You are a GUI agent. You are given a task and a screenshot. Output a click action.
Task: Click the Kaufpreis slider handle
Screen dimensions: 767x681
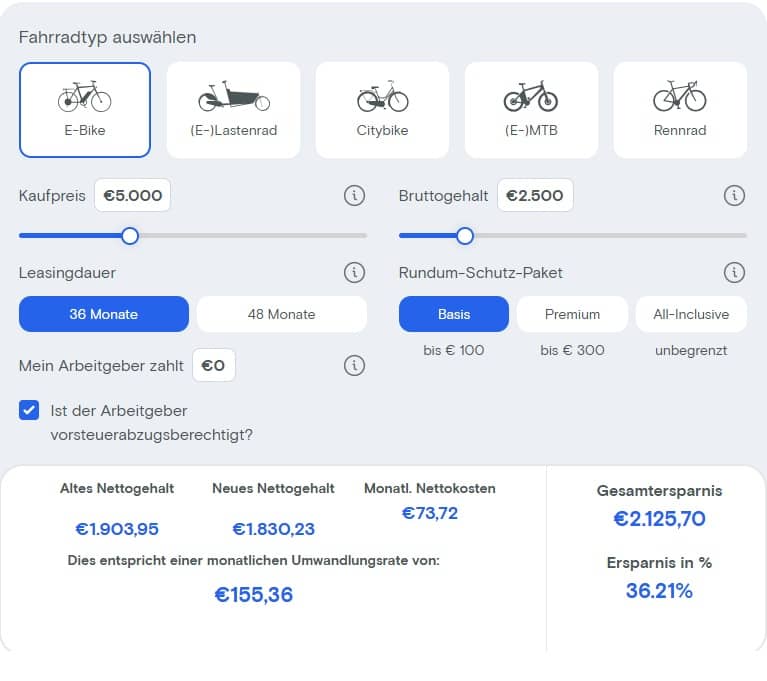(x=130, y=236)
